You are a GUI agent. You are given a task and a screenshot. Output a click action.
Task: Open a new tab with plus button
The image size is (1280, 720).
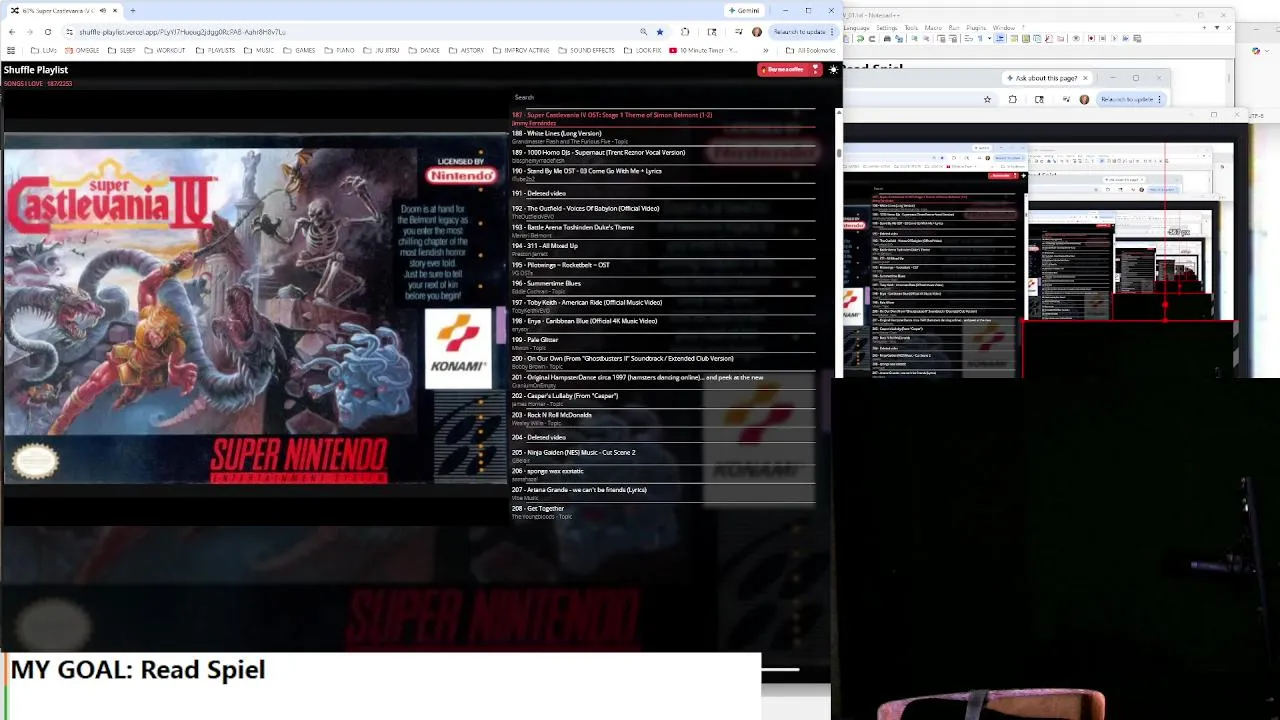click(x=132, y=10)
